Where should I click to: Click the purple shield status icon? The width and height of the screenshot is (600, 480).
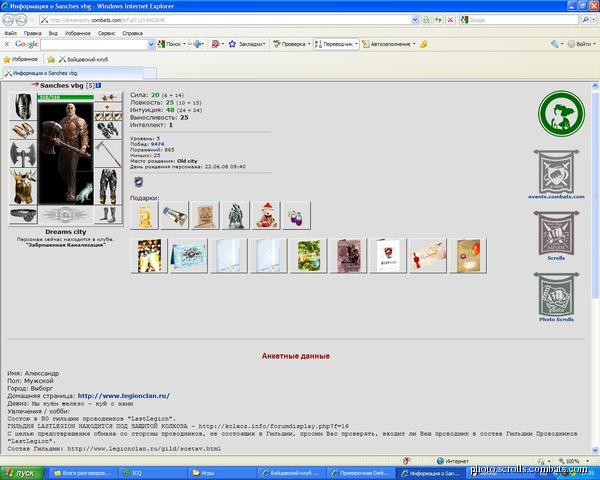coord(139,181)
